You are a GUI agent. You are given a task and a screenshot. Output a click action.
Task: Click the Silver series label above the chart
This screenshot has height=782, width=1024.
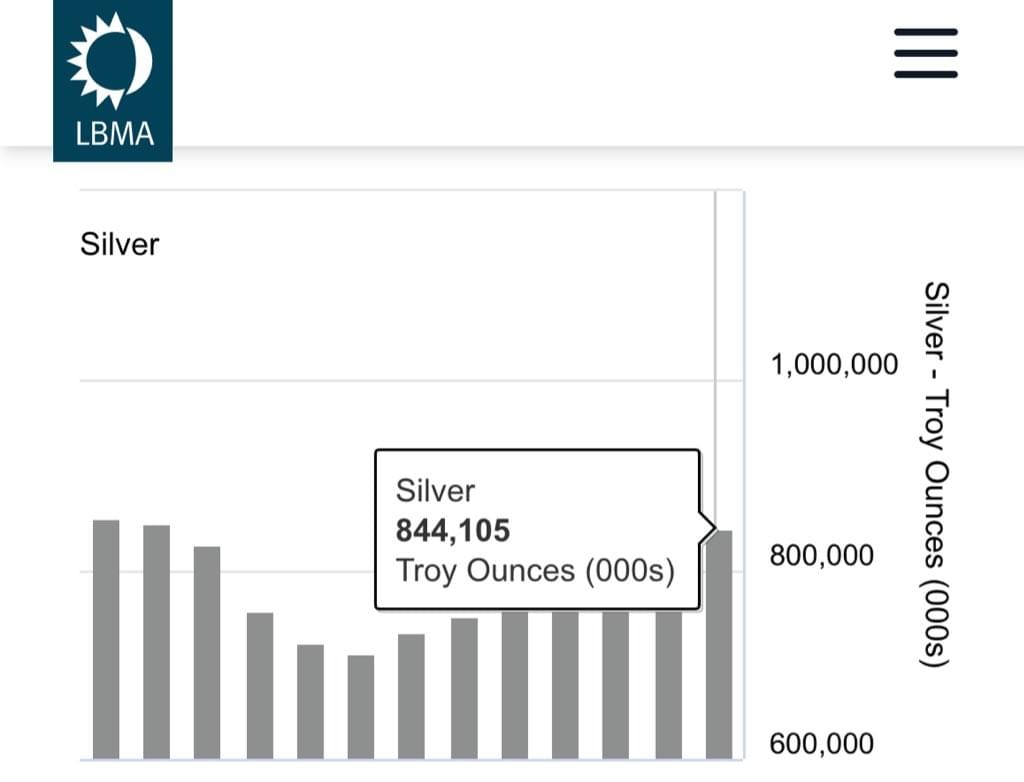tap(119, 244)
